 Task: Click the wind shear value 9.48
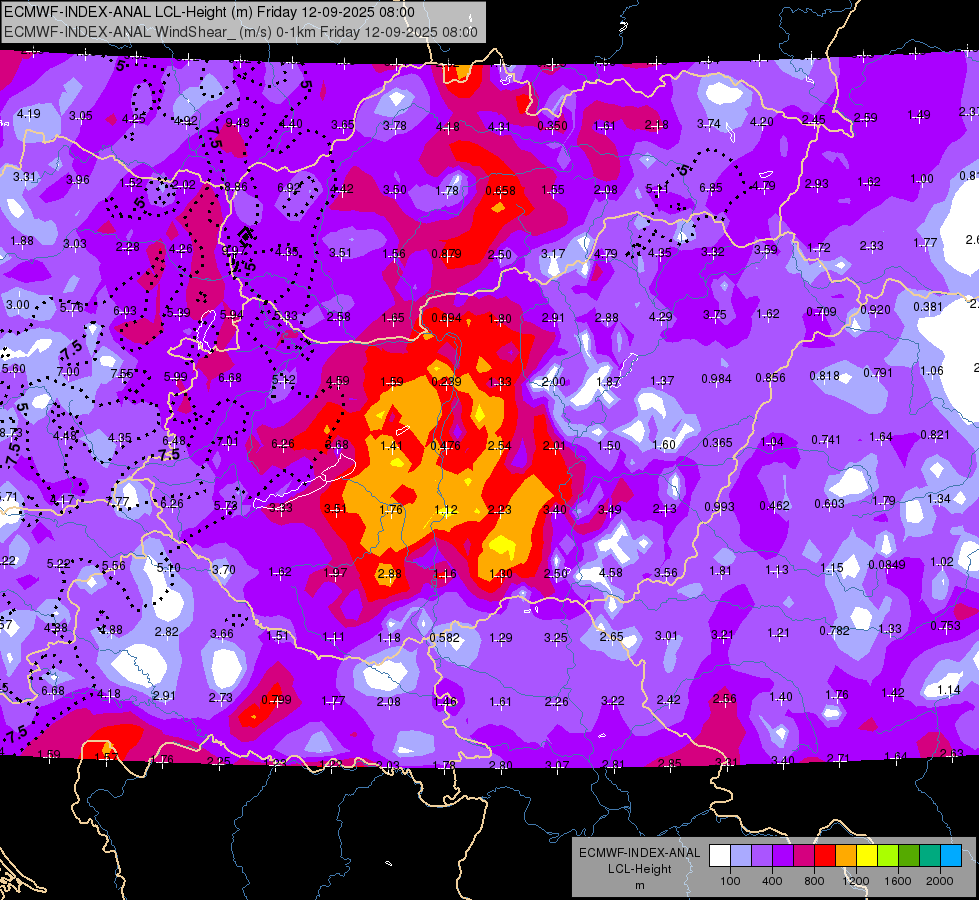[237, 122]
